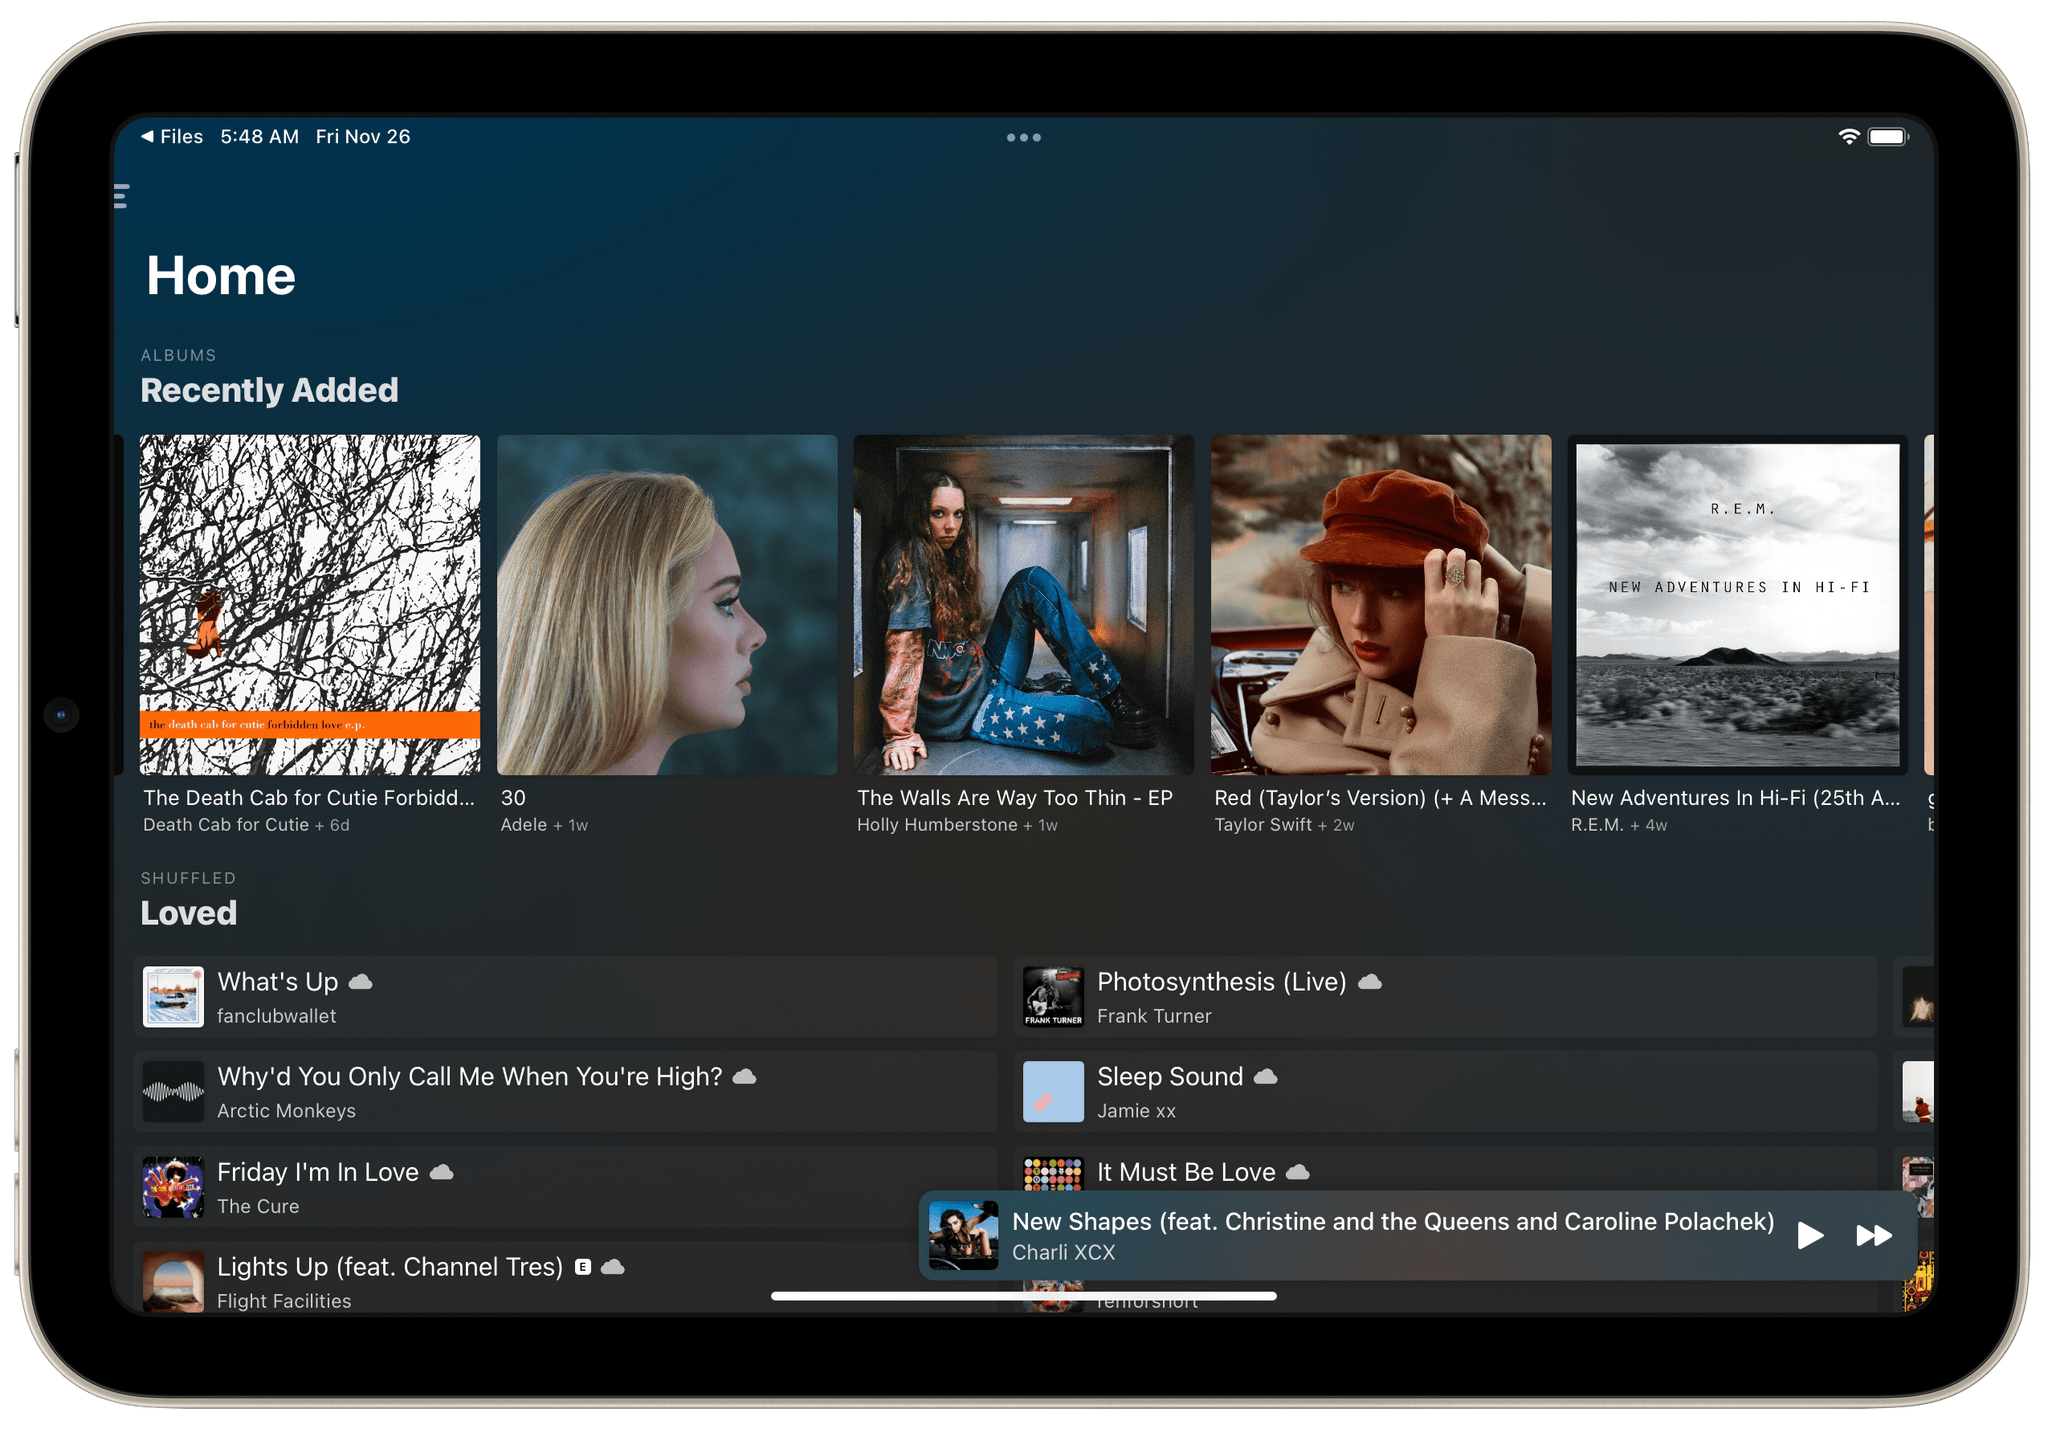
Task: Open Death Cab for Cutie Forbidden Love album cover
Action: pyautogui.click(x=310, y=605)
